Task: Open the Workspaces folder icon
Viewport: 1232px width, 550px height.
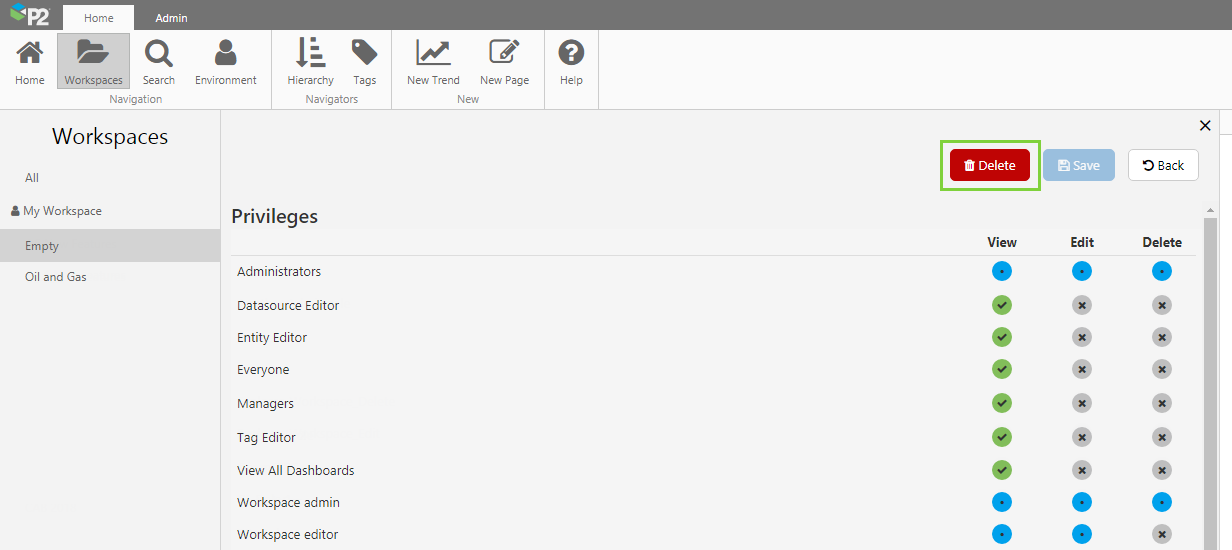Action: pyautogui.click(x=93, y=62)
